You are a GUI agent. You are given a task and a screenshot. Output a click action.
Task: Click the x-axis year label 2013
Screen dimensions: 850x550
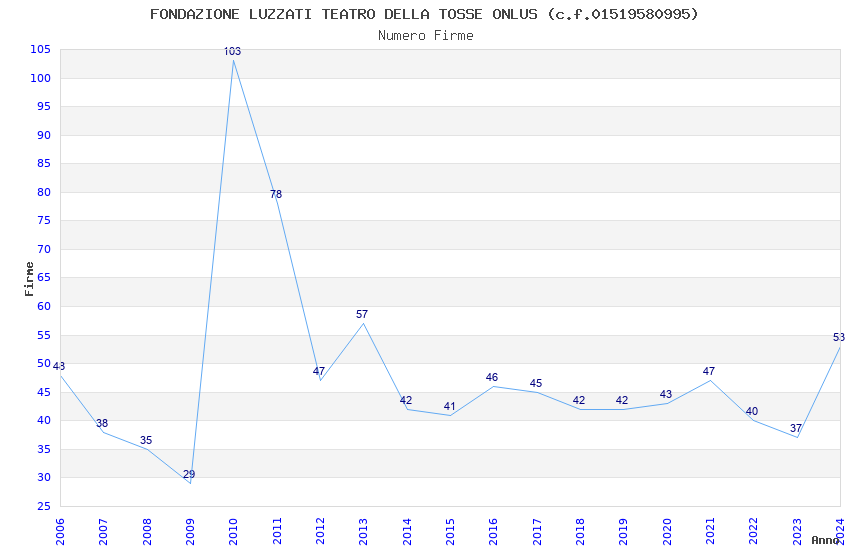pyautogui.click(x=363, y=532)
